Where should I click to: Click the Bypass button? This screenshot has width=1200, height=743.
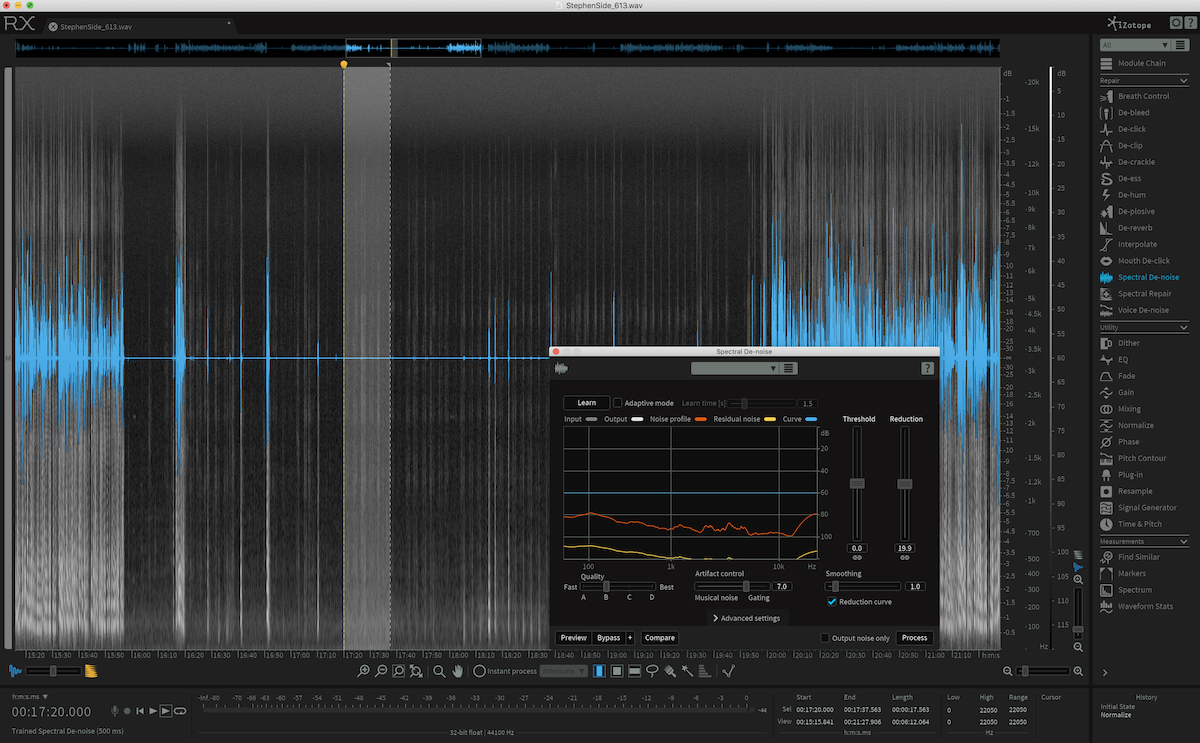coord(608,638)
